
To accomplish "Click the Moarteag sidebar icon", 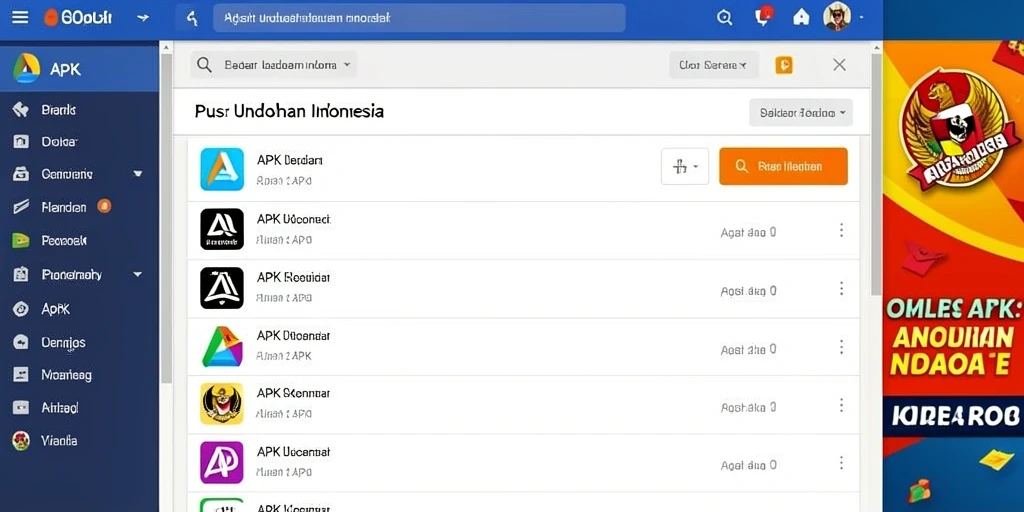I will pos(21,375).
